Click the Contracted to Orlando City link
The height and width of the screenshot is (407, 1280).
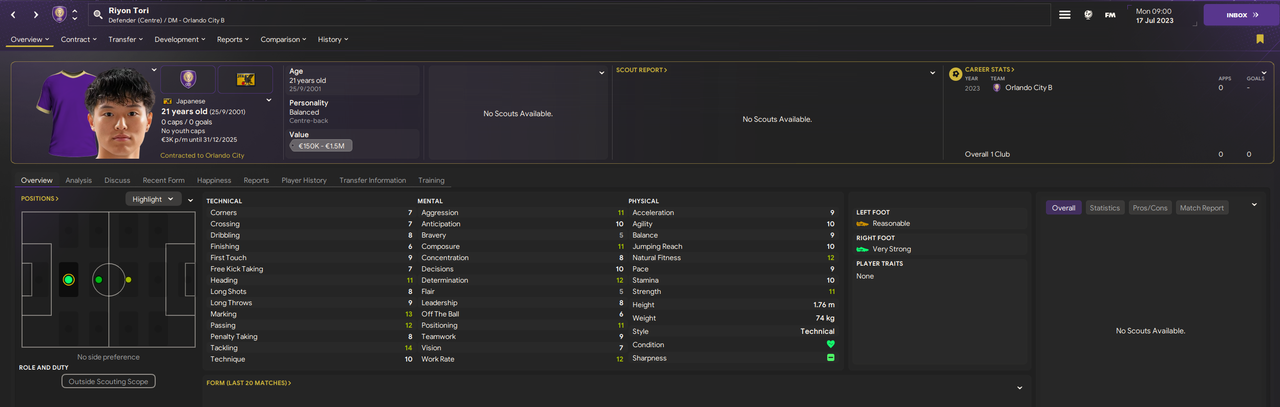tap(202, 156)
